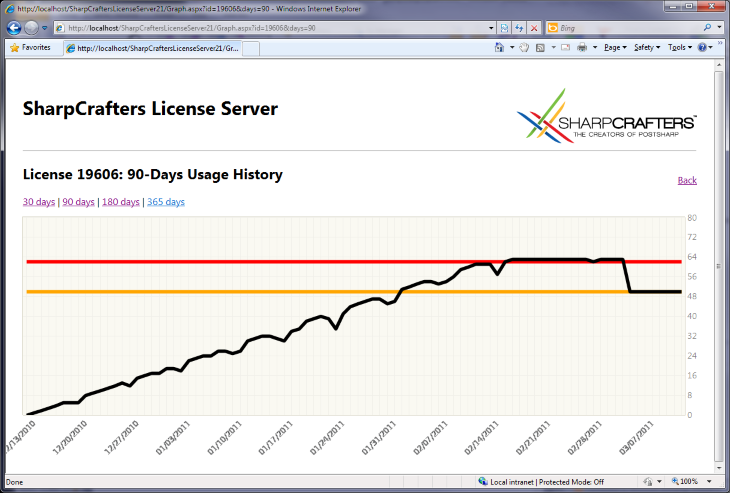The width and height of the screenshot is (730, 493).
Task: Click the page title SharpCrafters License Server
Action: pyautogui.click(x=150, y=108)
